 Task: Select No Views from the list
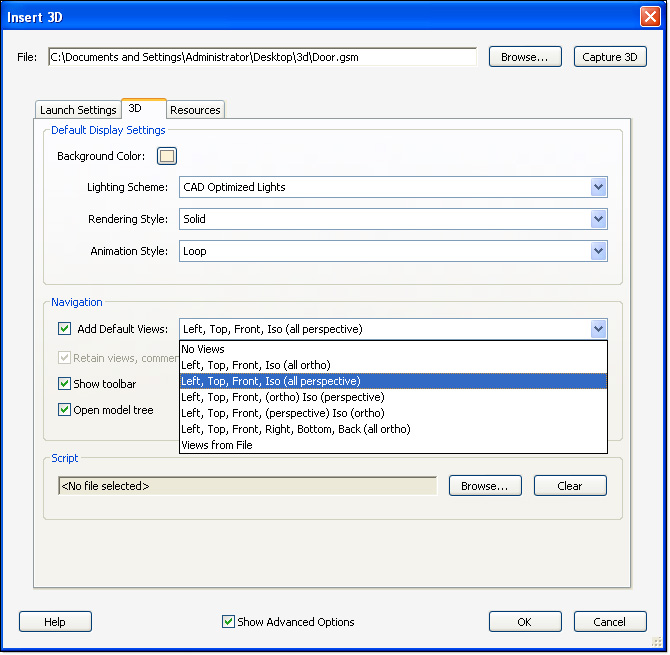[203, 349]
